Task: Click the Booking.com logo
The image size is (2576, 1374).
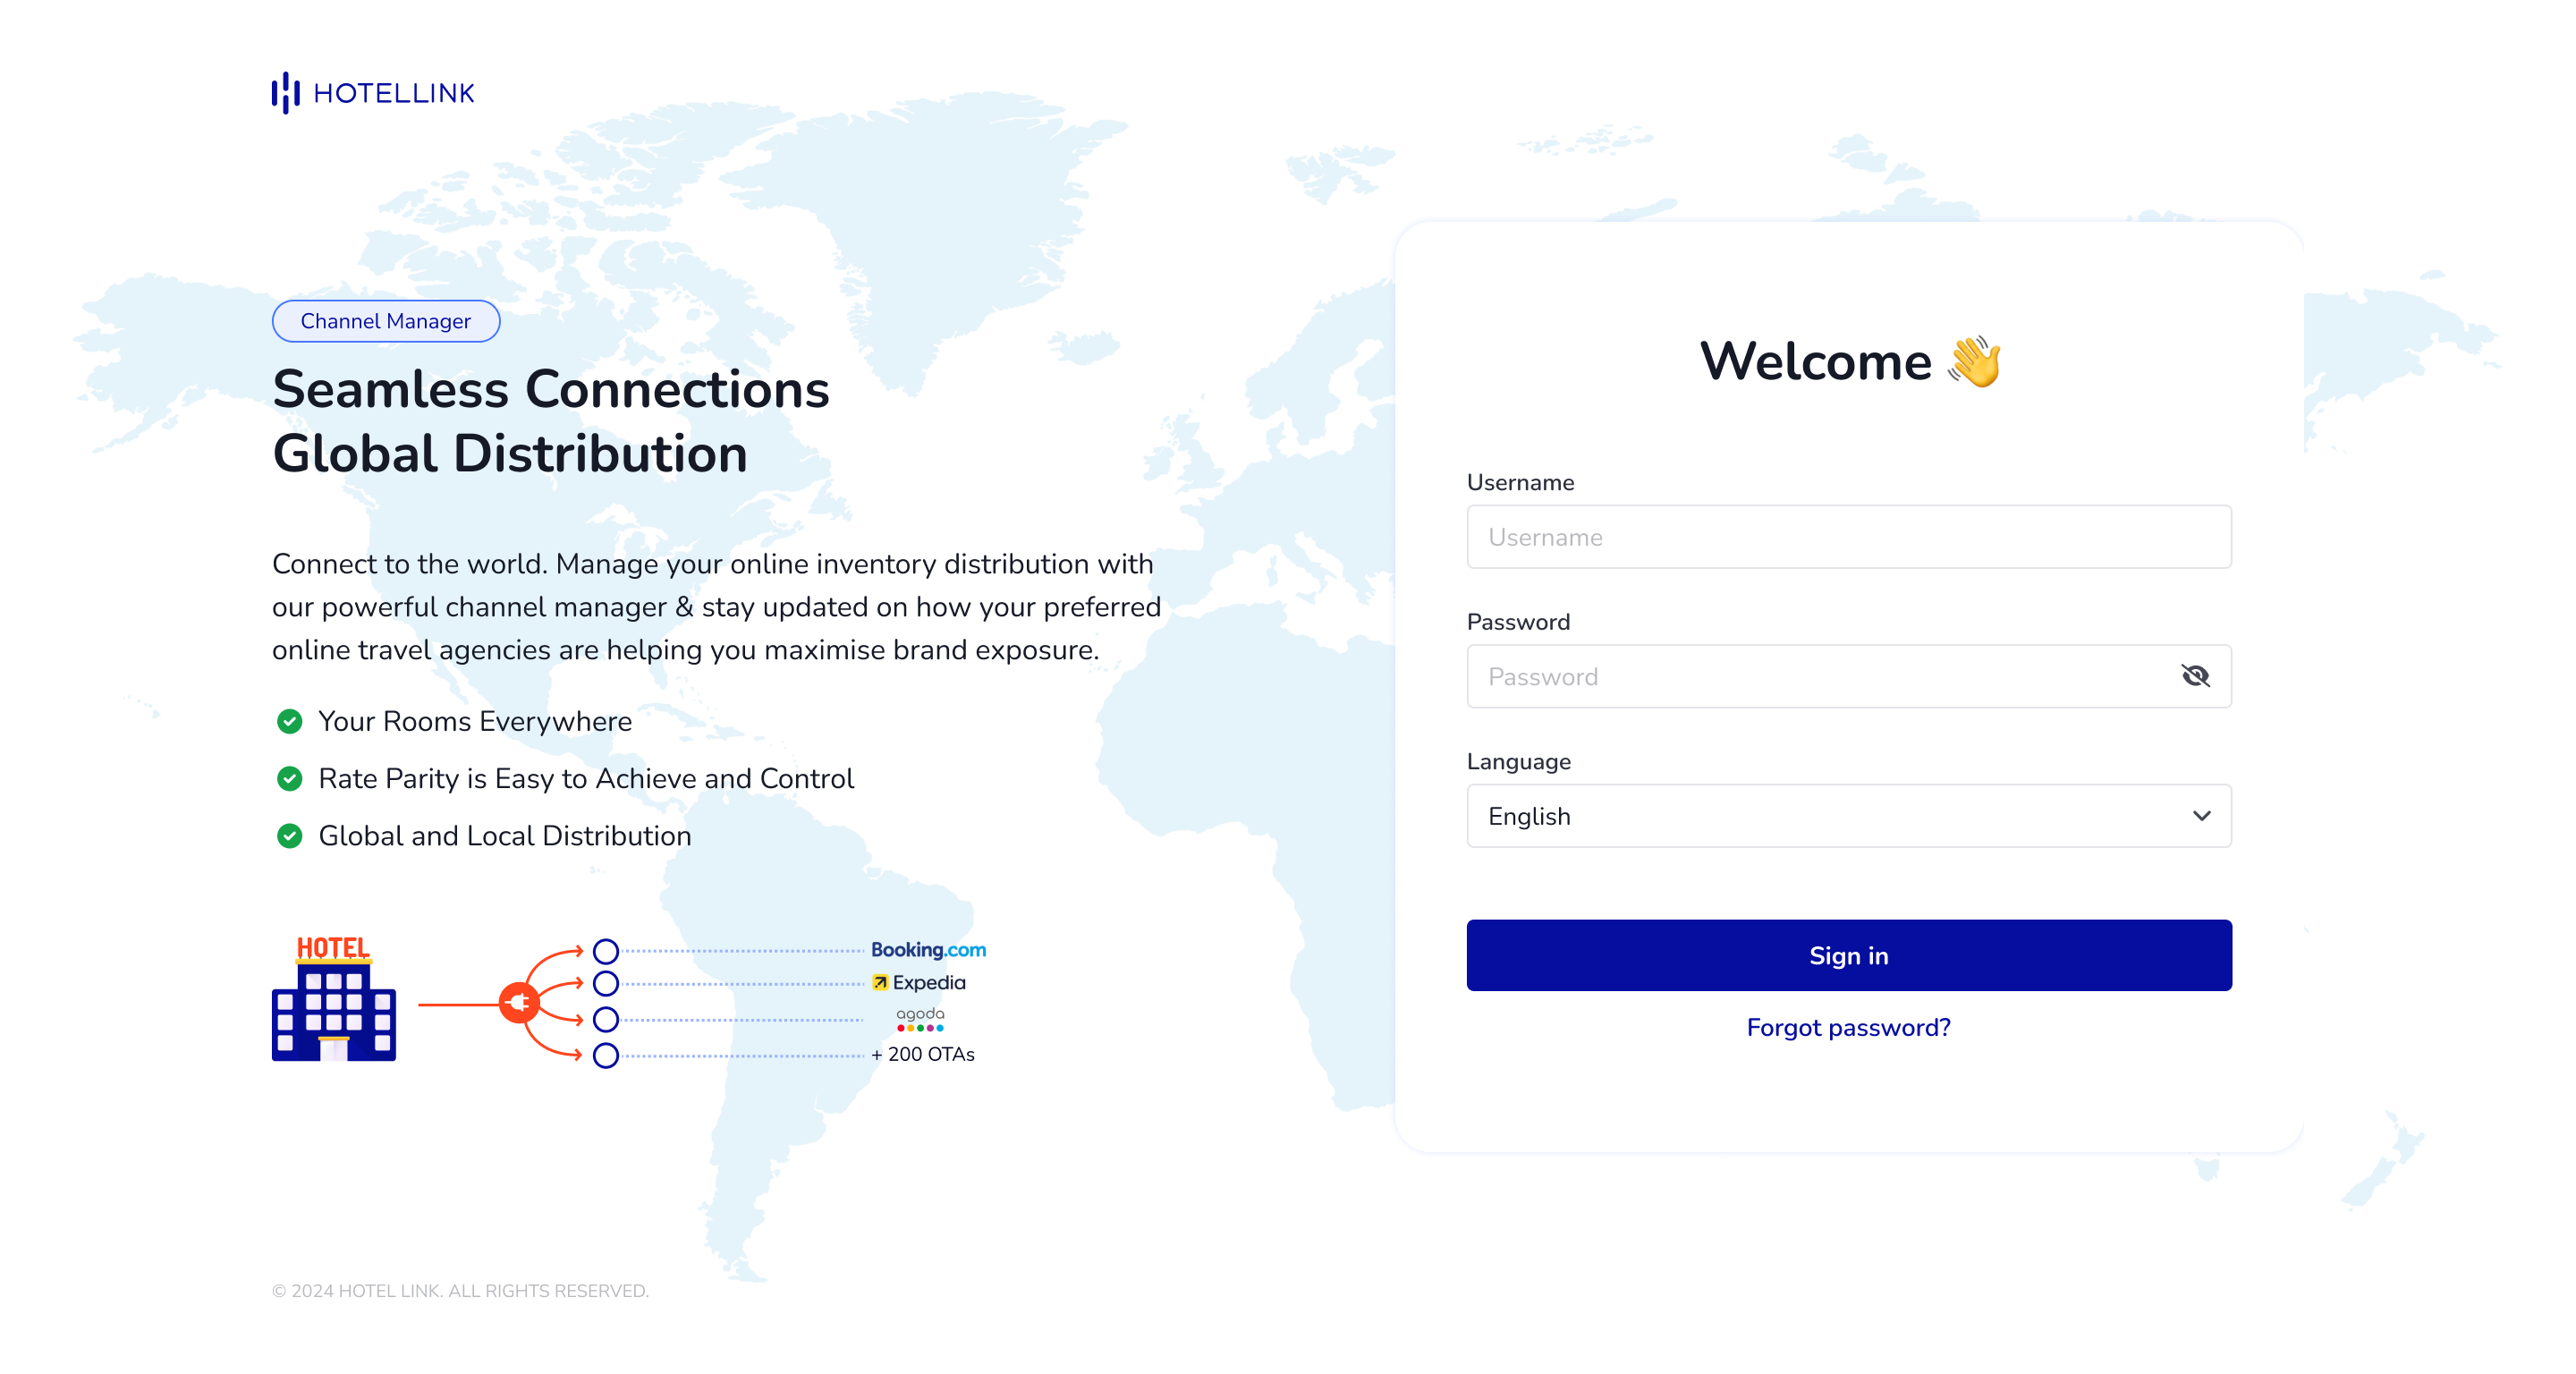Action: coord(928,949)
